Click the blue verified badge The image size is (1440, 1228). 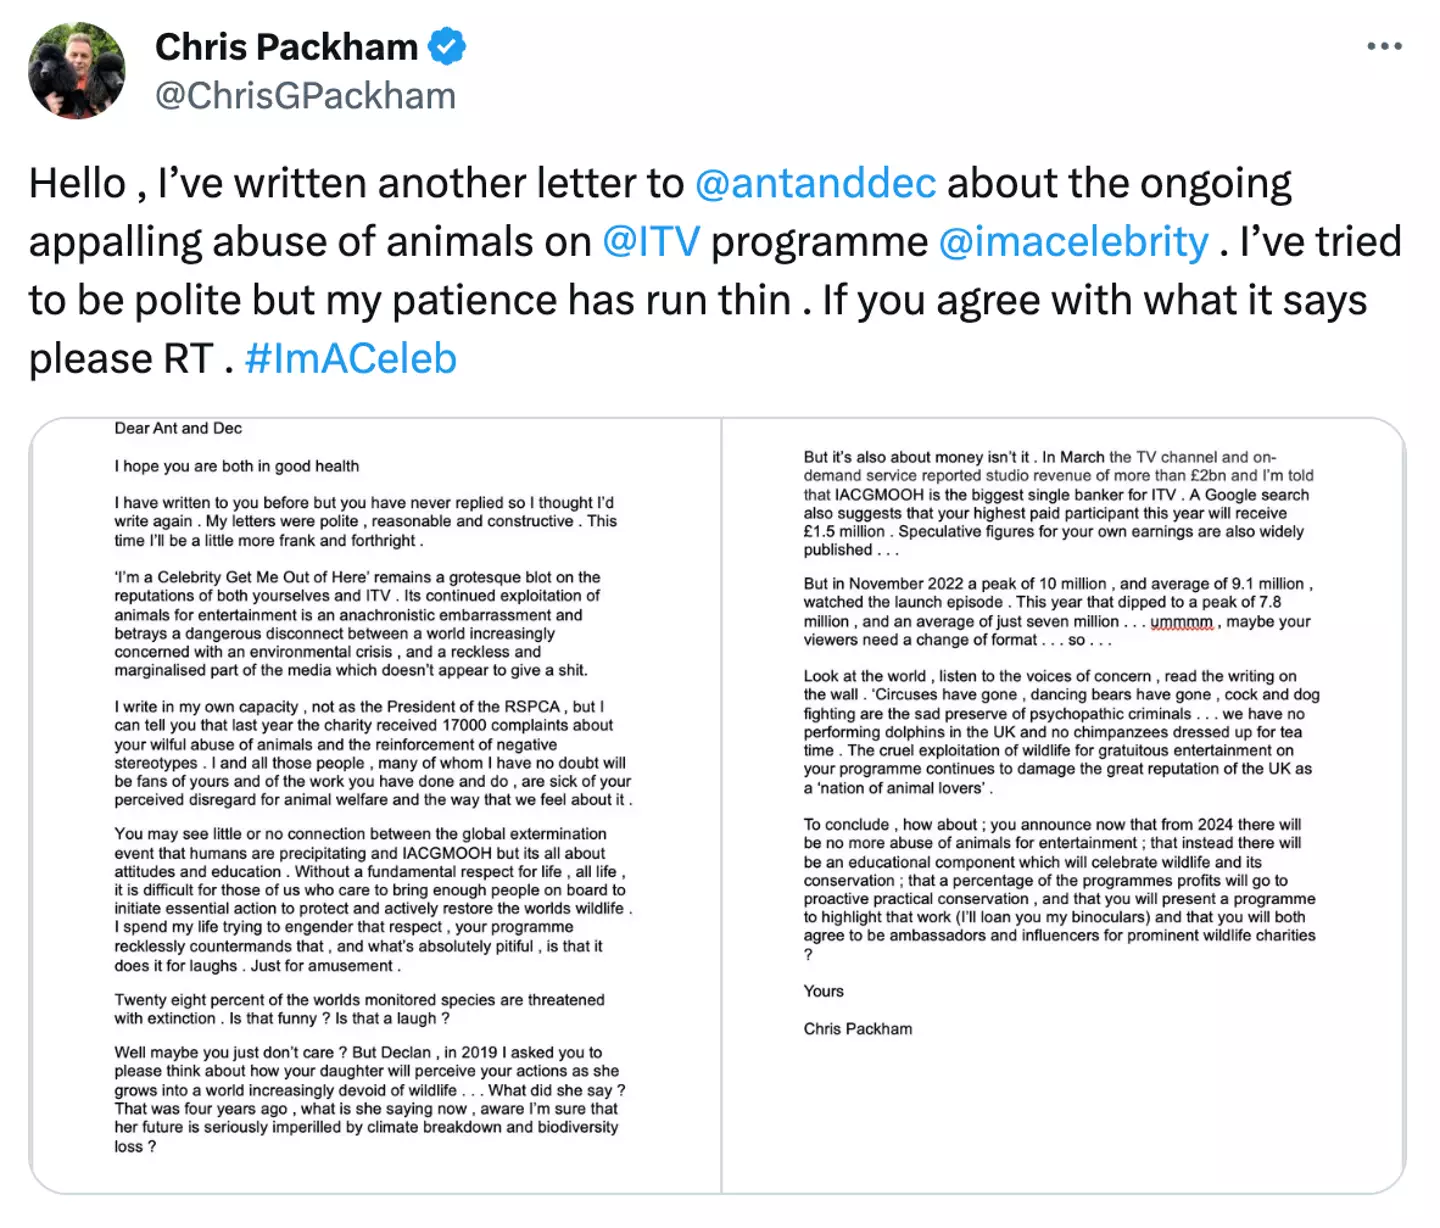tap(447, 46)
